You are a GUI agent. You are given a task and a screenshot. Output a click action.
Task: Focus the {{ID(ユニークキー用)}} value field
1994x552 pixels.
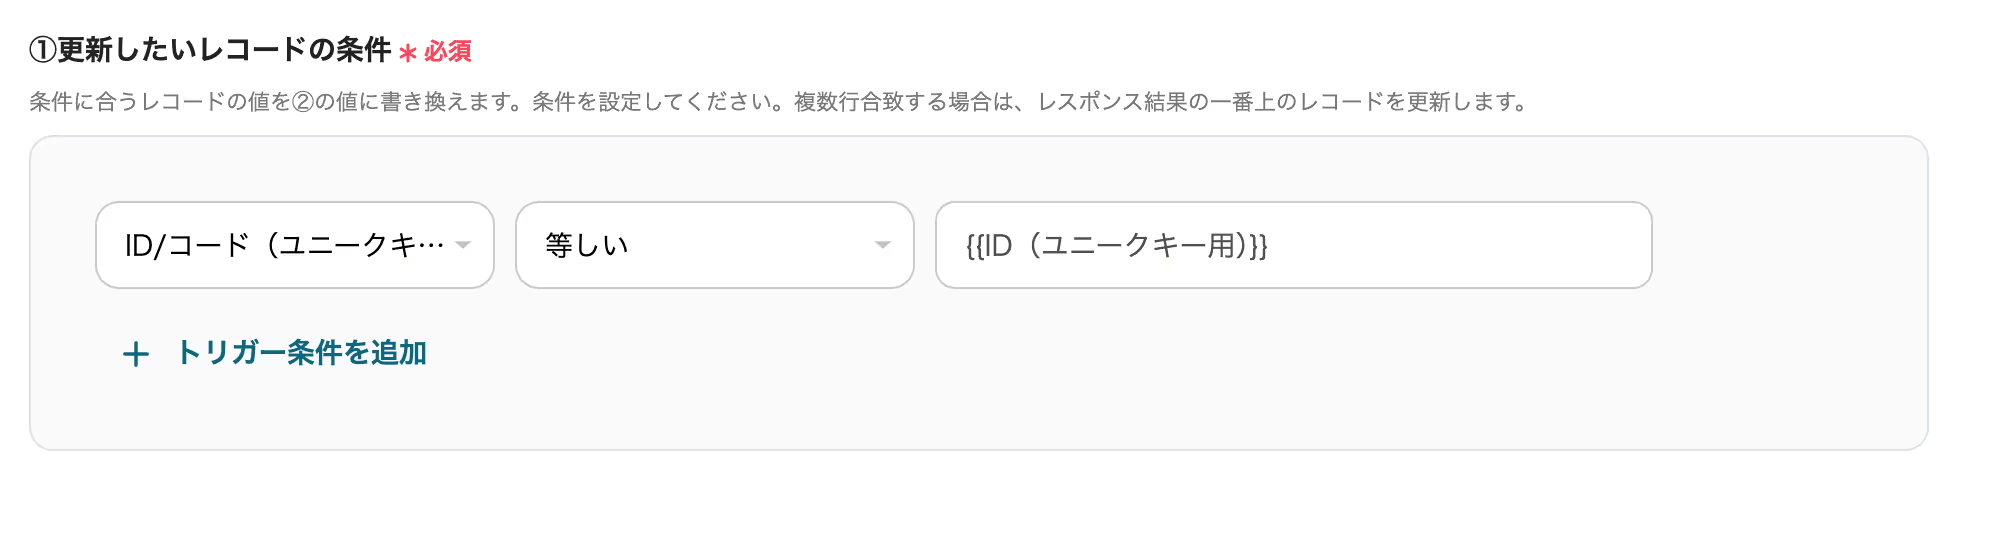(1292, 245)
